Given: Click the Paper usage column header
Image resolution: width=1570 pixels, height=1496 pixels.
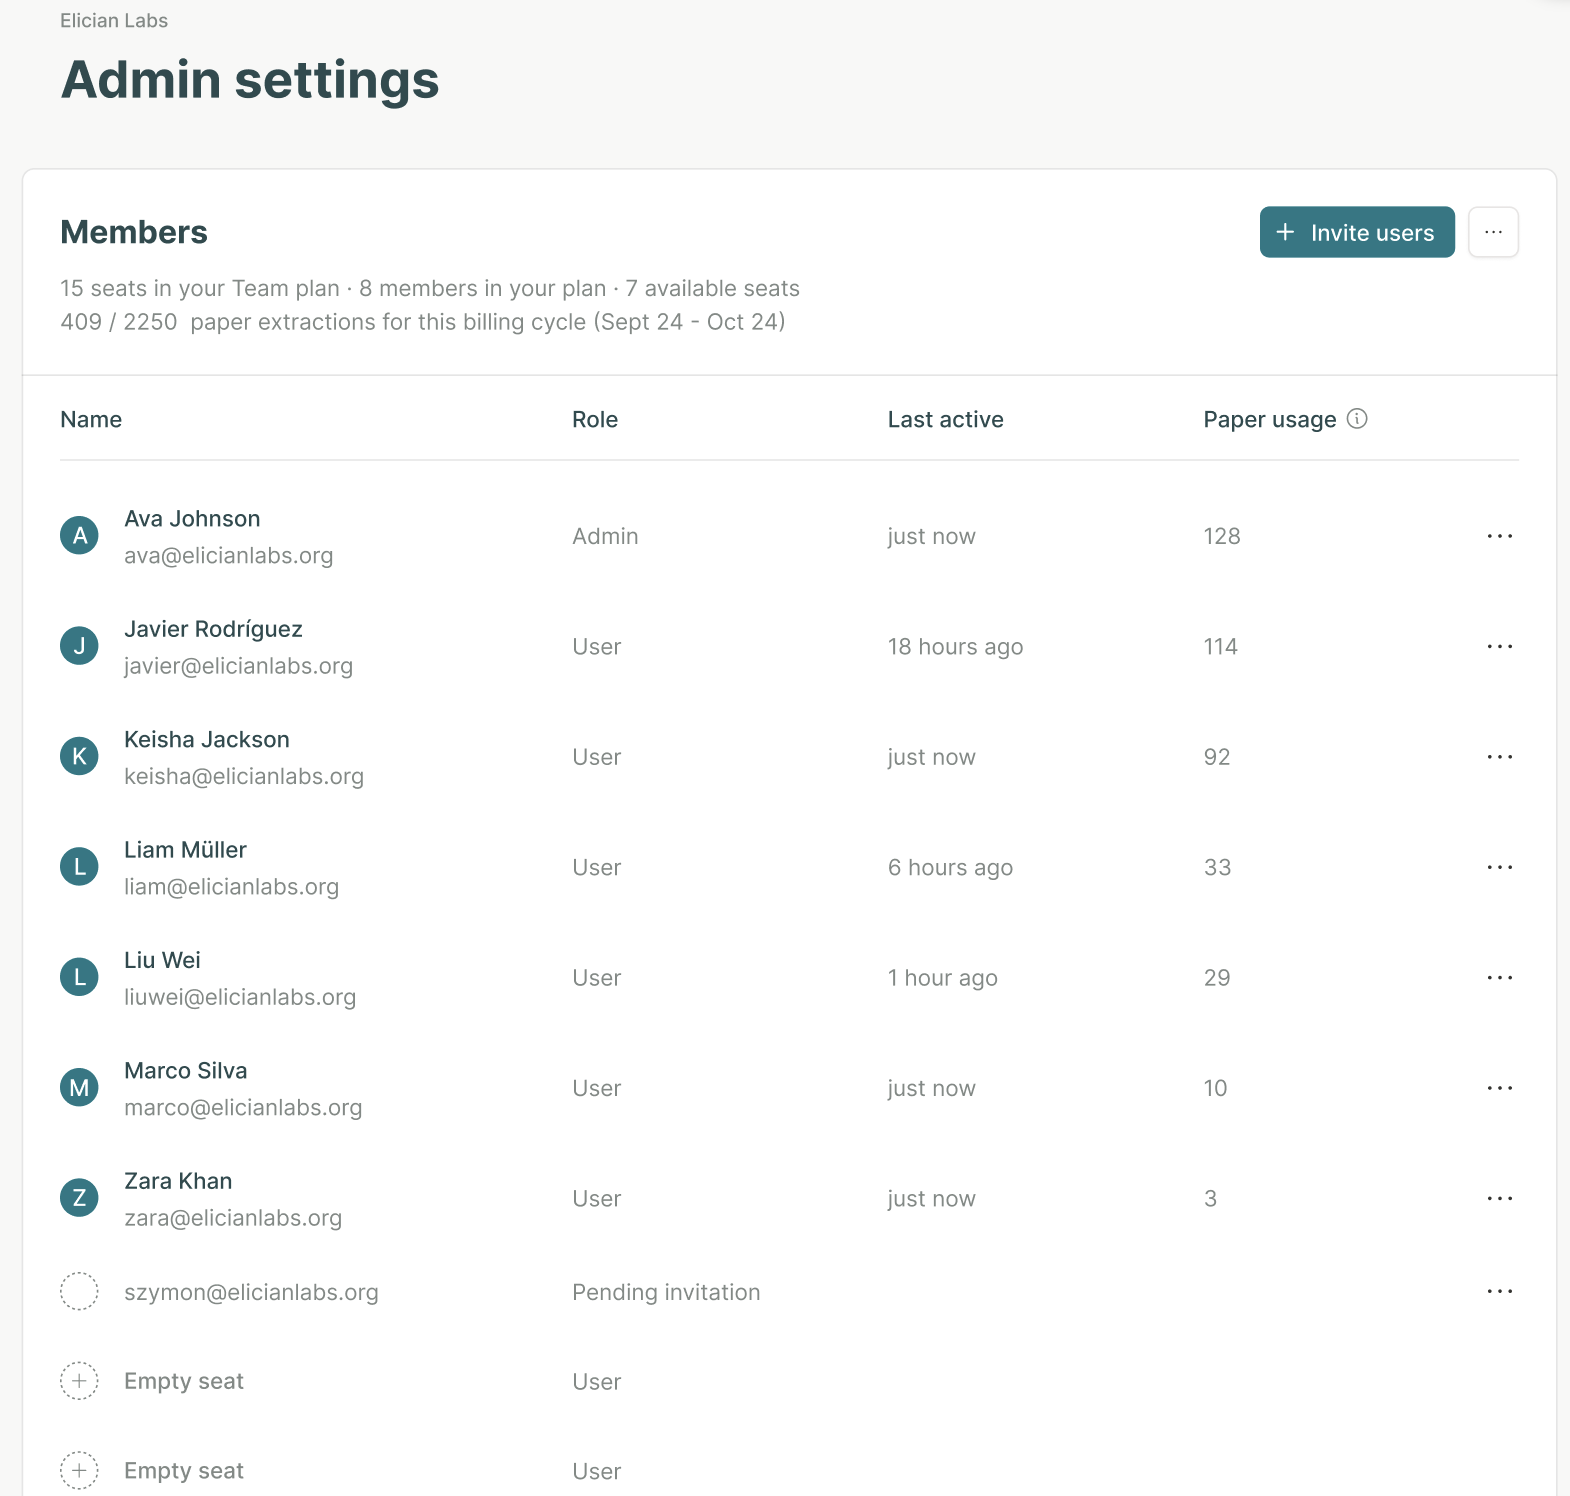Looking at the screenshot, I should (x=1270, y=420).
